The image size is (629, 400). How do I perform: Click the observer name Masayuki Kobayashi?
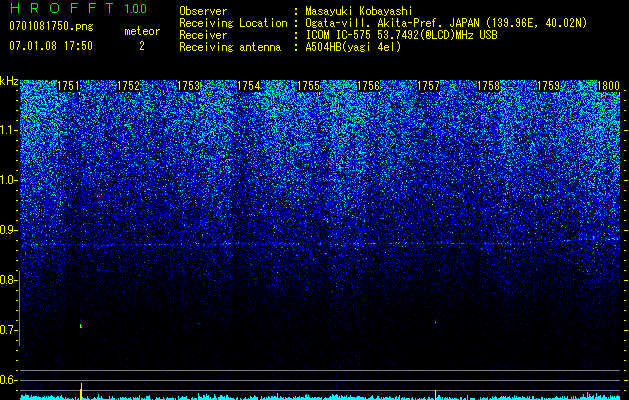point(359,11)
